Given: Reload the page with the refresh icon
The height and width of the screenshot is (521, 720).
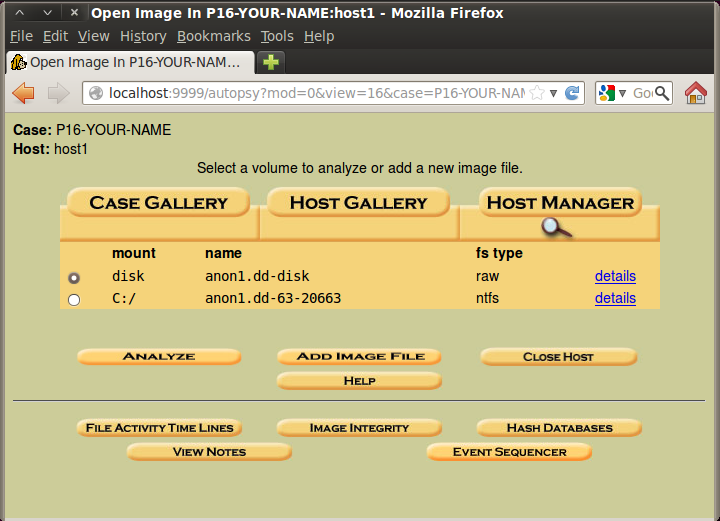Looking at the screenshot, I should [572, 93].
